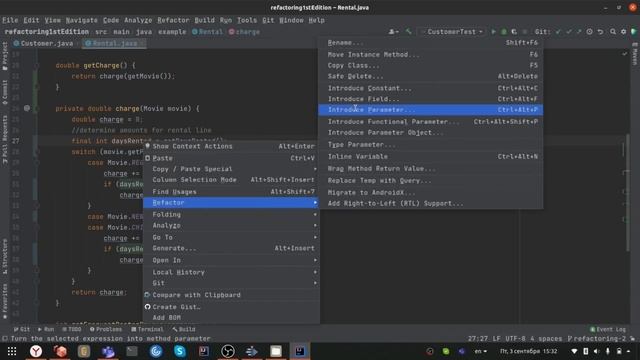This screenshot has width=640, height=360.
Task: Click breakpoint gutter marker on charge method line
Action: tap(27, 108)
